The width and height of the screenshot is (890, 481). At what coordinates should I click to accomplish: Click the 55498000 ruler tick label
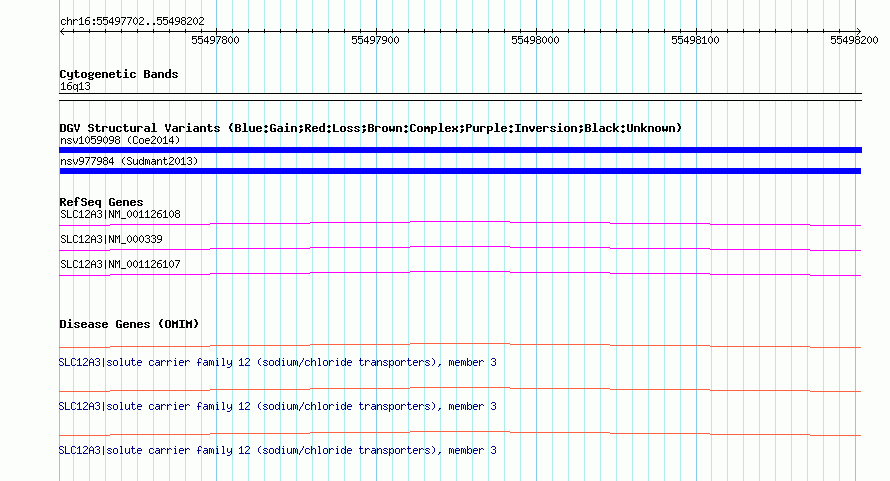pos(535,40)
